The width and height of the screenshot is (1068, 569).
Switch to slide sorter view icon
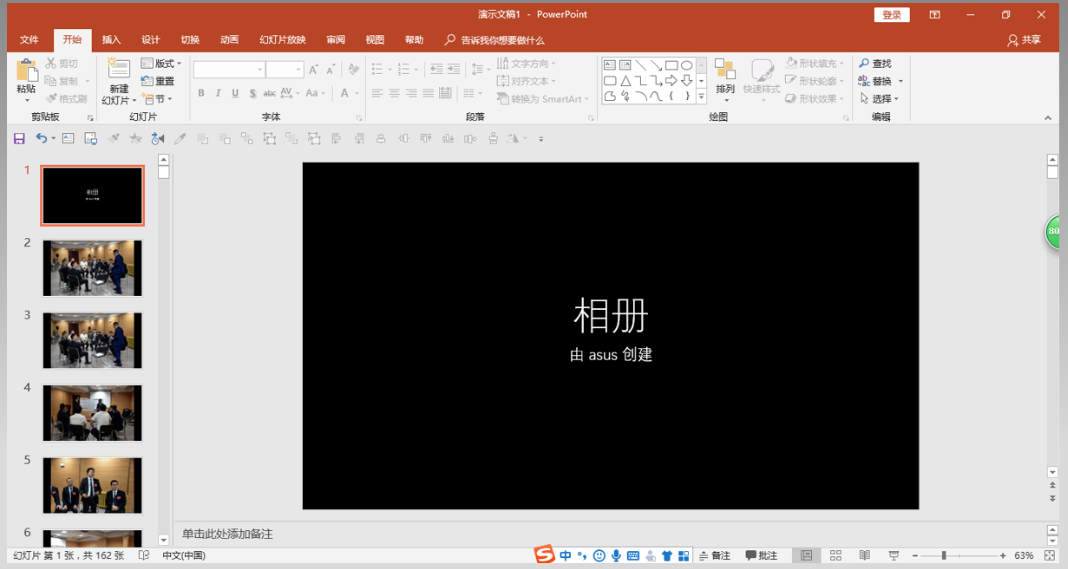836,555
